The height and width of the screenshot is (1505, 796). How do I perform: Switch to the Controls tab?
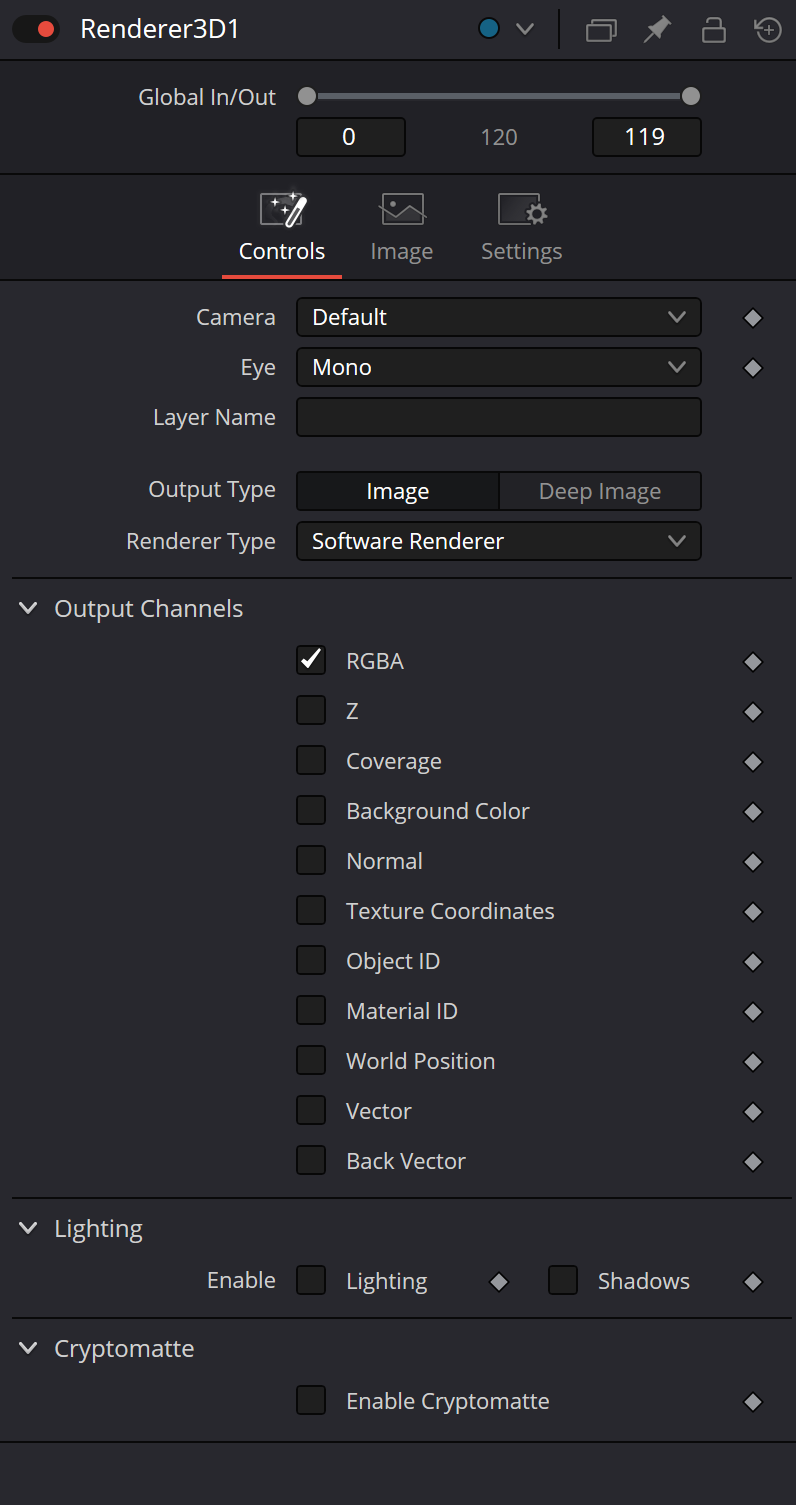(282, 228)
